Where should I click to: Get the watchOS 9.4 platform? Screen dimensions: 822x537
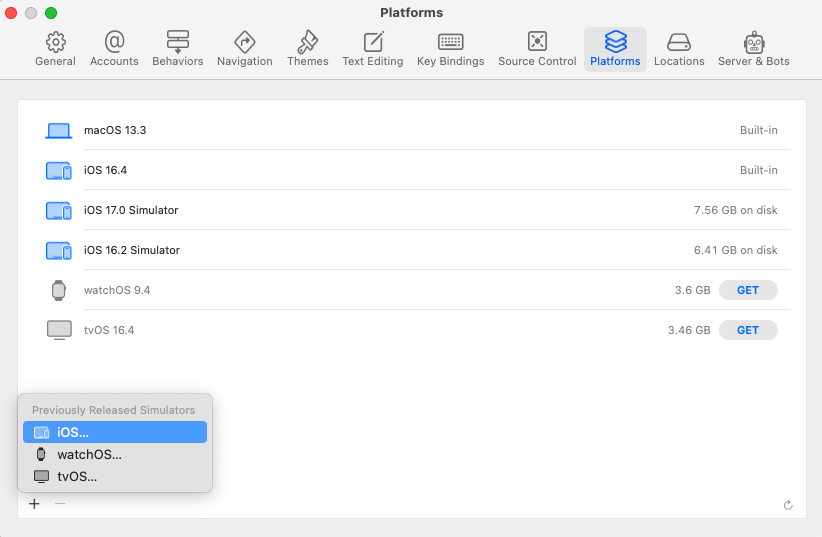(748, 290)
